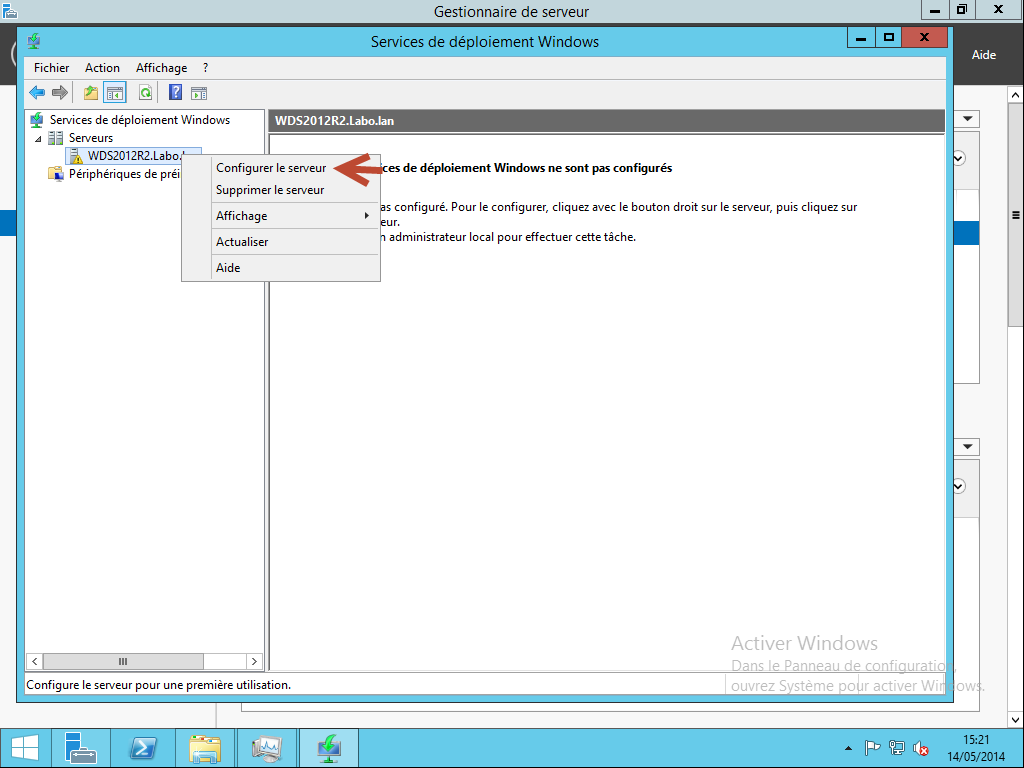Image resolution: width=1024 pixels, height=768 pixels.
Task: Collapse the Serveurs tree node
Action: pyautogui.click(x=38, y=138)
